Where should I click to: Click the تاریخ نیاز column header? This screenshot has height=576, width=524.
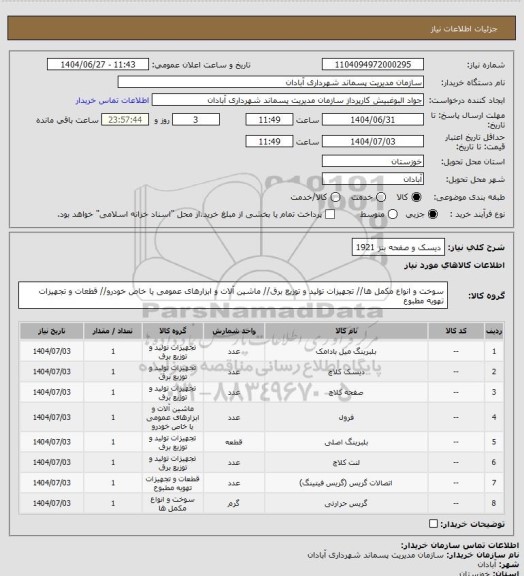tap(52, 331)
